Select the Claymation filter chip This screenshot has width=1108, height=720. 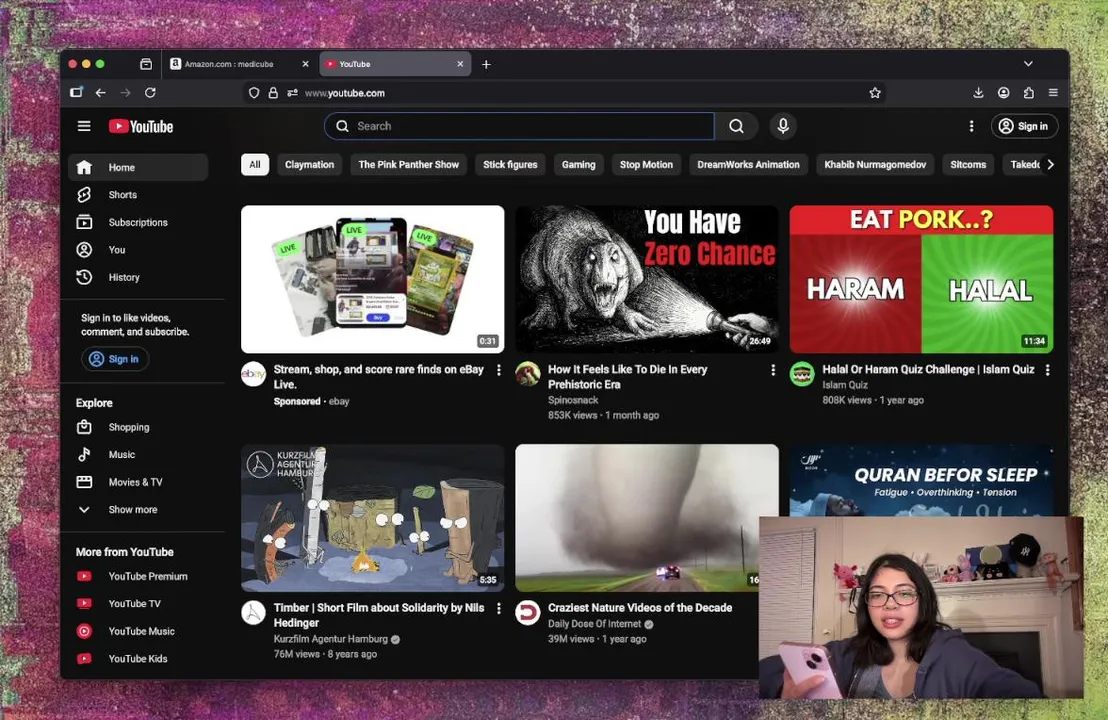310,165
